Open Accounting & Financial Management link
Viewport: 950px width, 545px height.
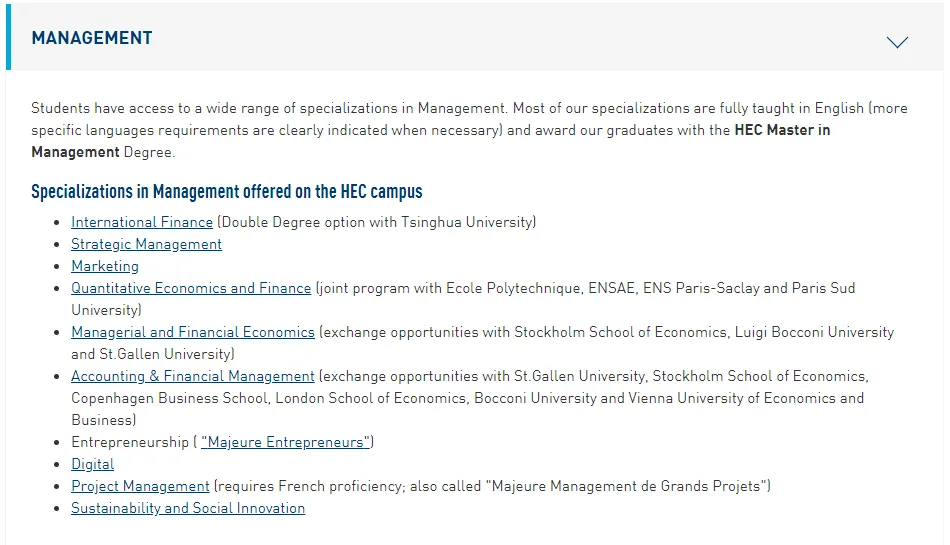click(x=193, y=376)
